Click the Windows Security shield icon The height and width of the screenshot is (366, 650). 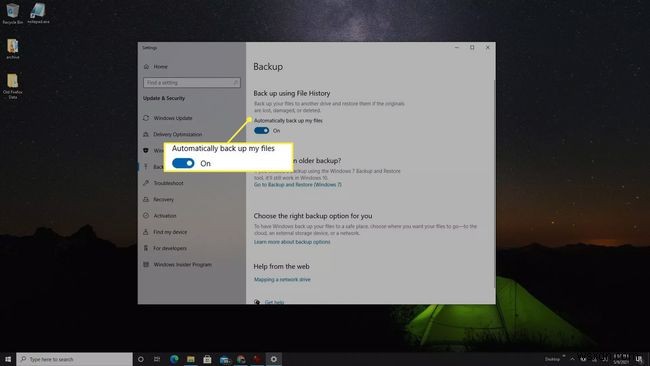[146, 150]
